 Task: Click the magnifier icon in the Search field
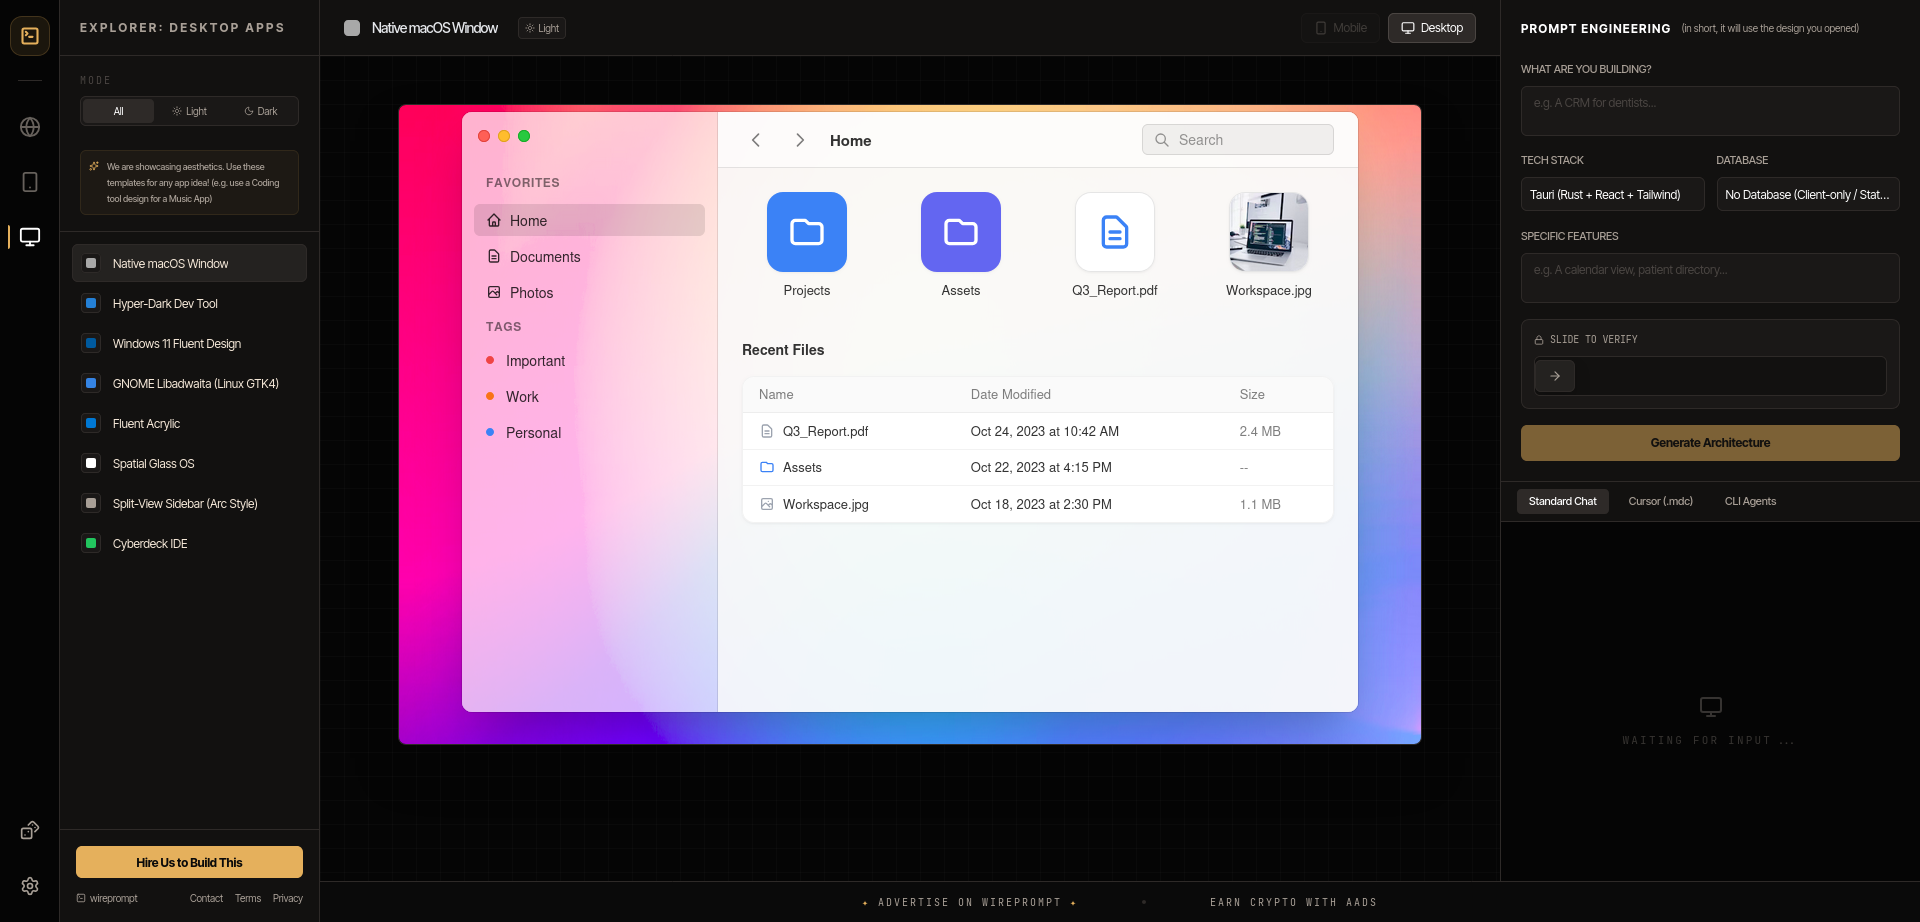[x=1162, y=140]
